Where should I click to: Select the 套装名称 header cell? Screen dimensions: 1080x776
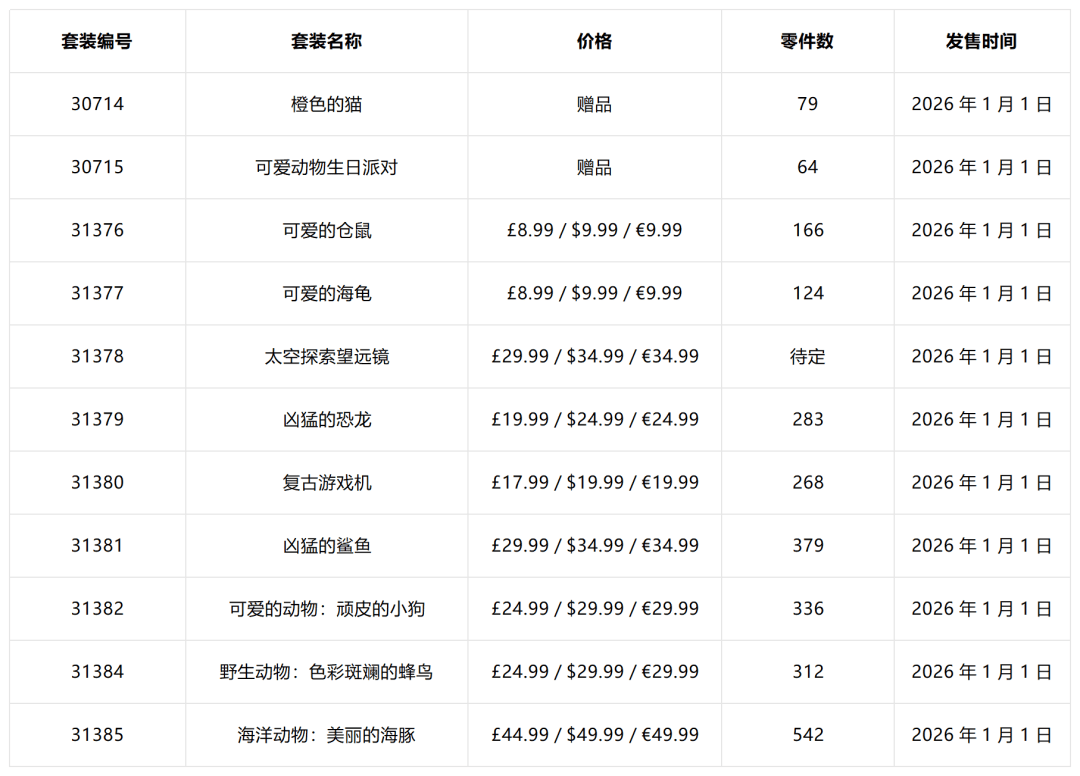coord(326,42)
